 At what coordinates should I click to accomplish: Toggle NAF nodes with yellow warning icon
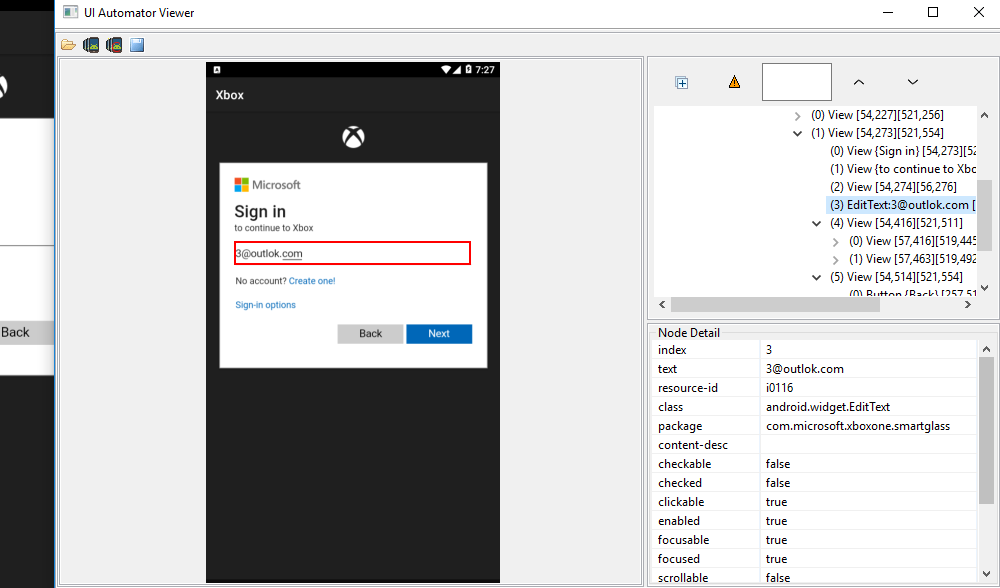click(x=734, y=82)
